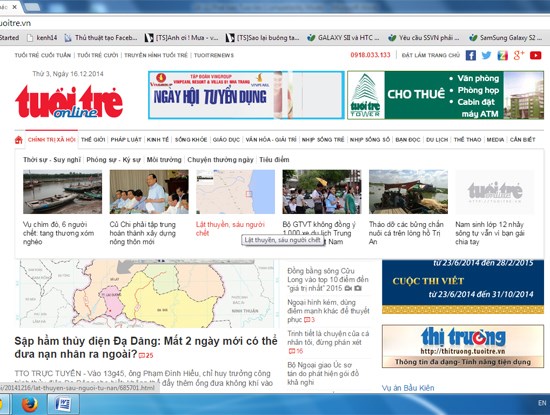Open the YouTube icon in header
This screenshot has width=550, height=415.
coord(535,55)
